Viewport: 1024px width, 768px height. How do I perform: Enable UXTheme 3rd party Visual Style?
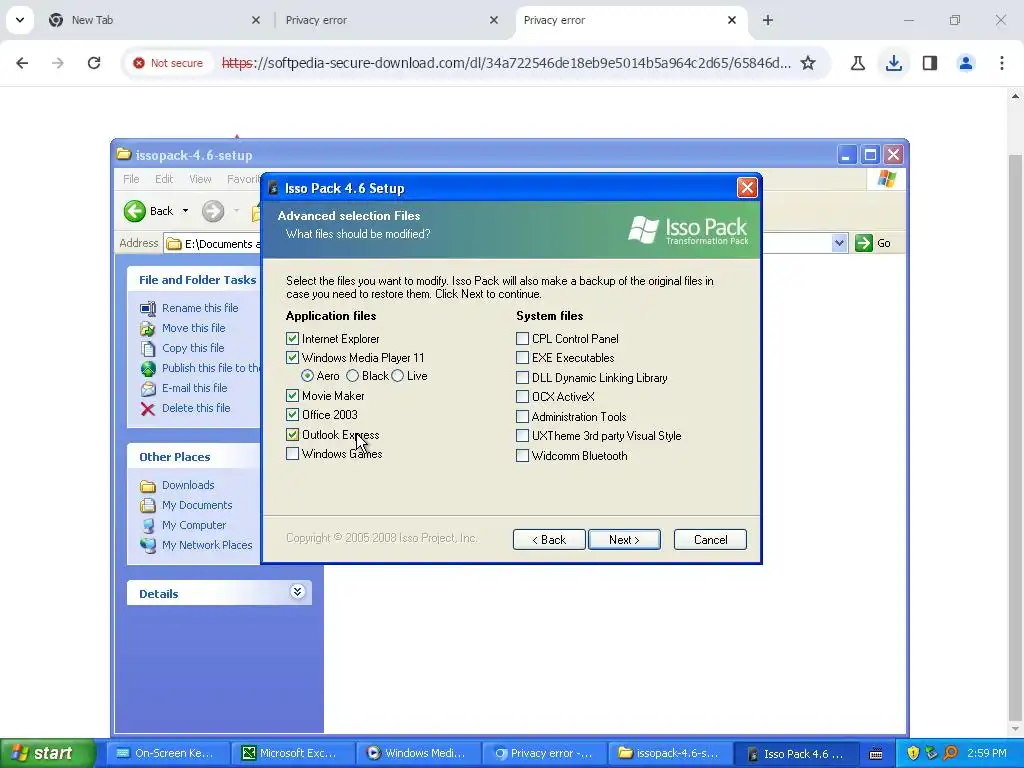tap(522, 436)
